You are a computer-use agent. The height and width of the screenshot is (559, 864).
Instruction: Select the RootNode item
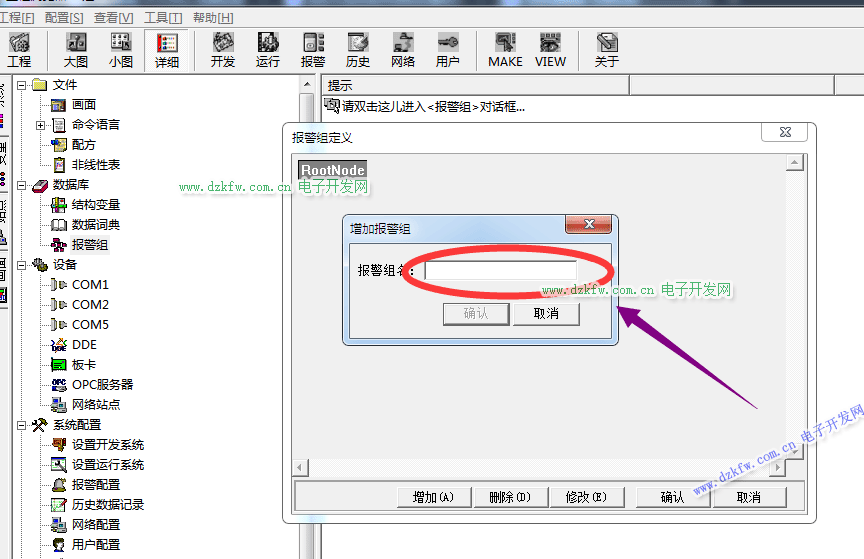coord(333,171)
